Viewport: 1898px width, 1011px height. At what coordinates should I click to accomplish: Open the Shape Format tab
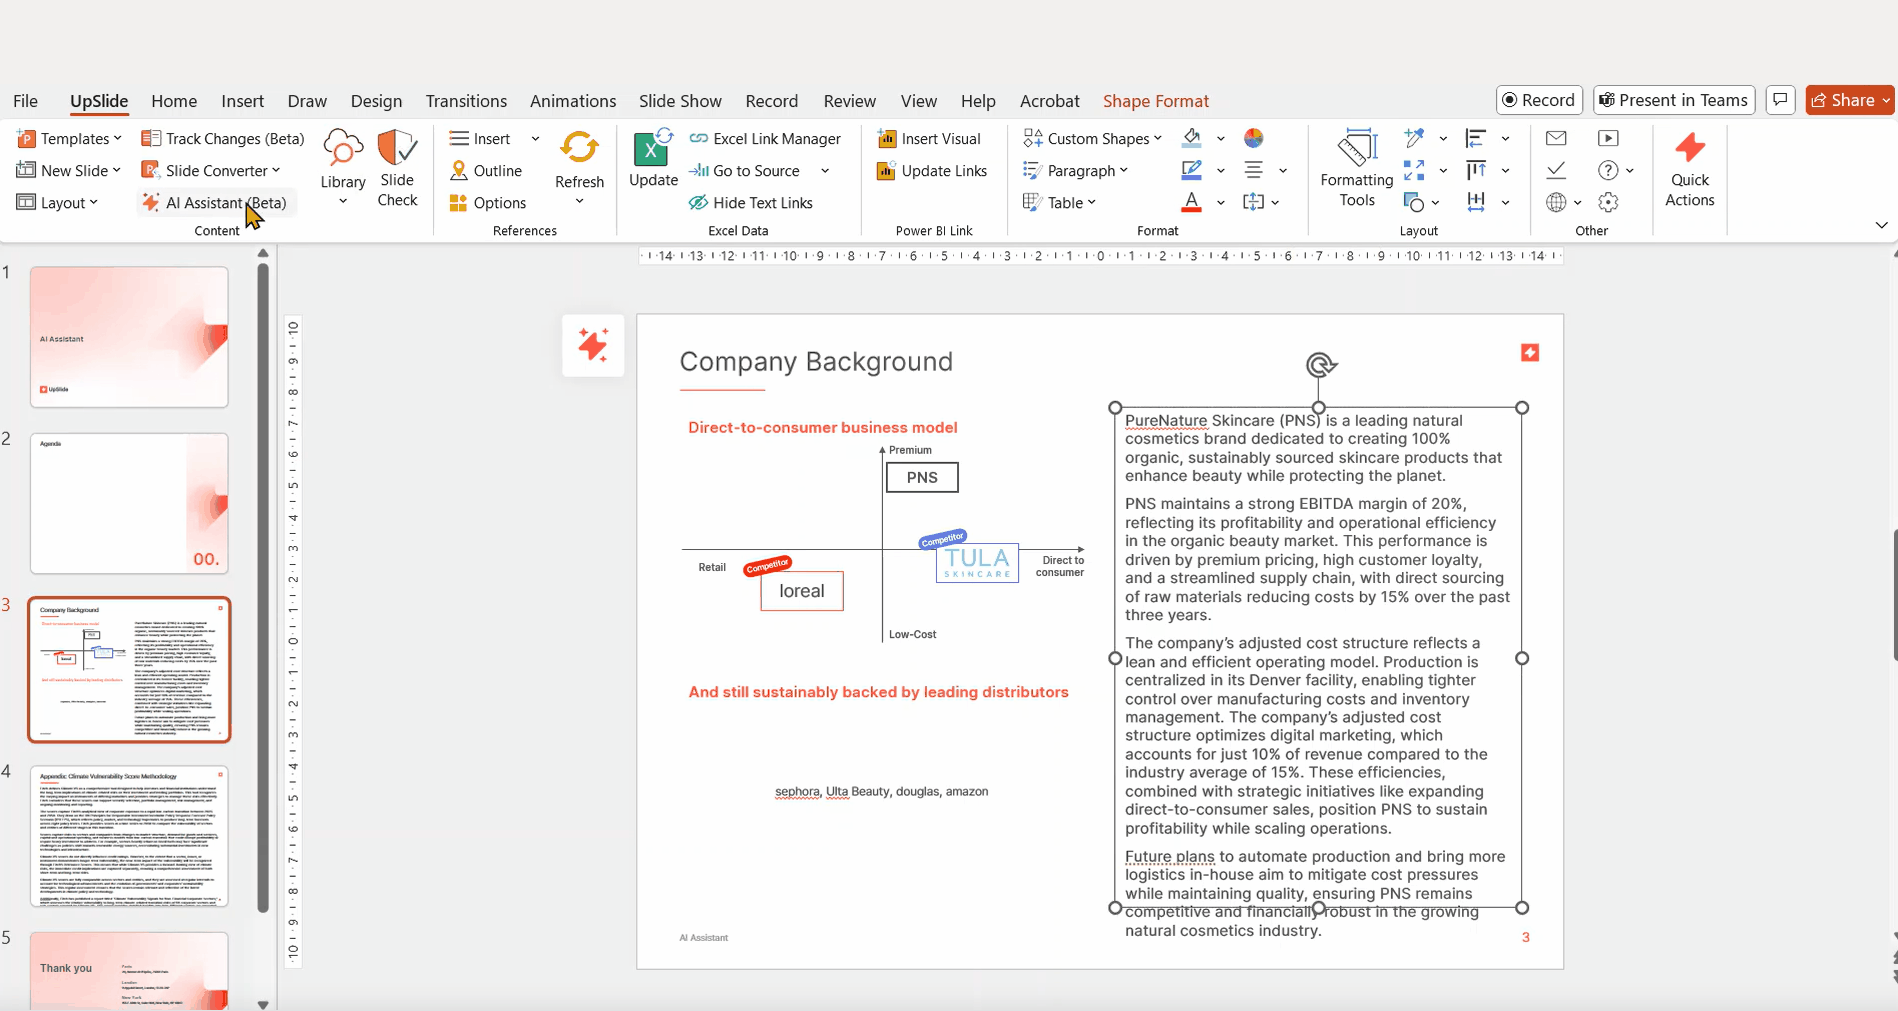[1156, 100]
